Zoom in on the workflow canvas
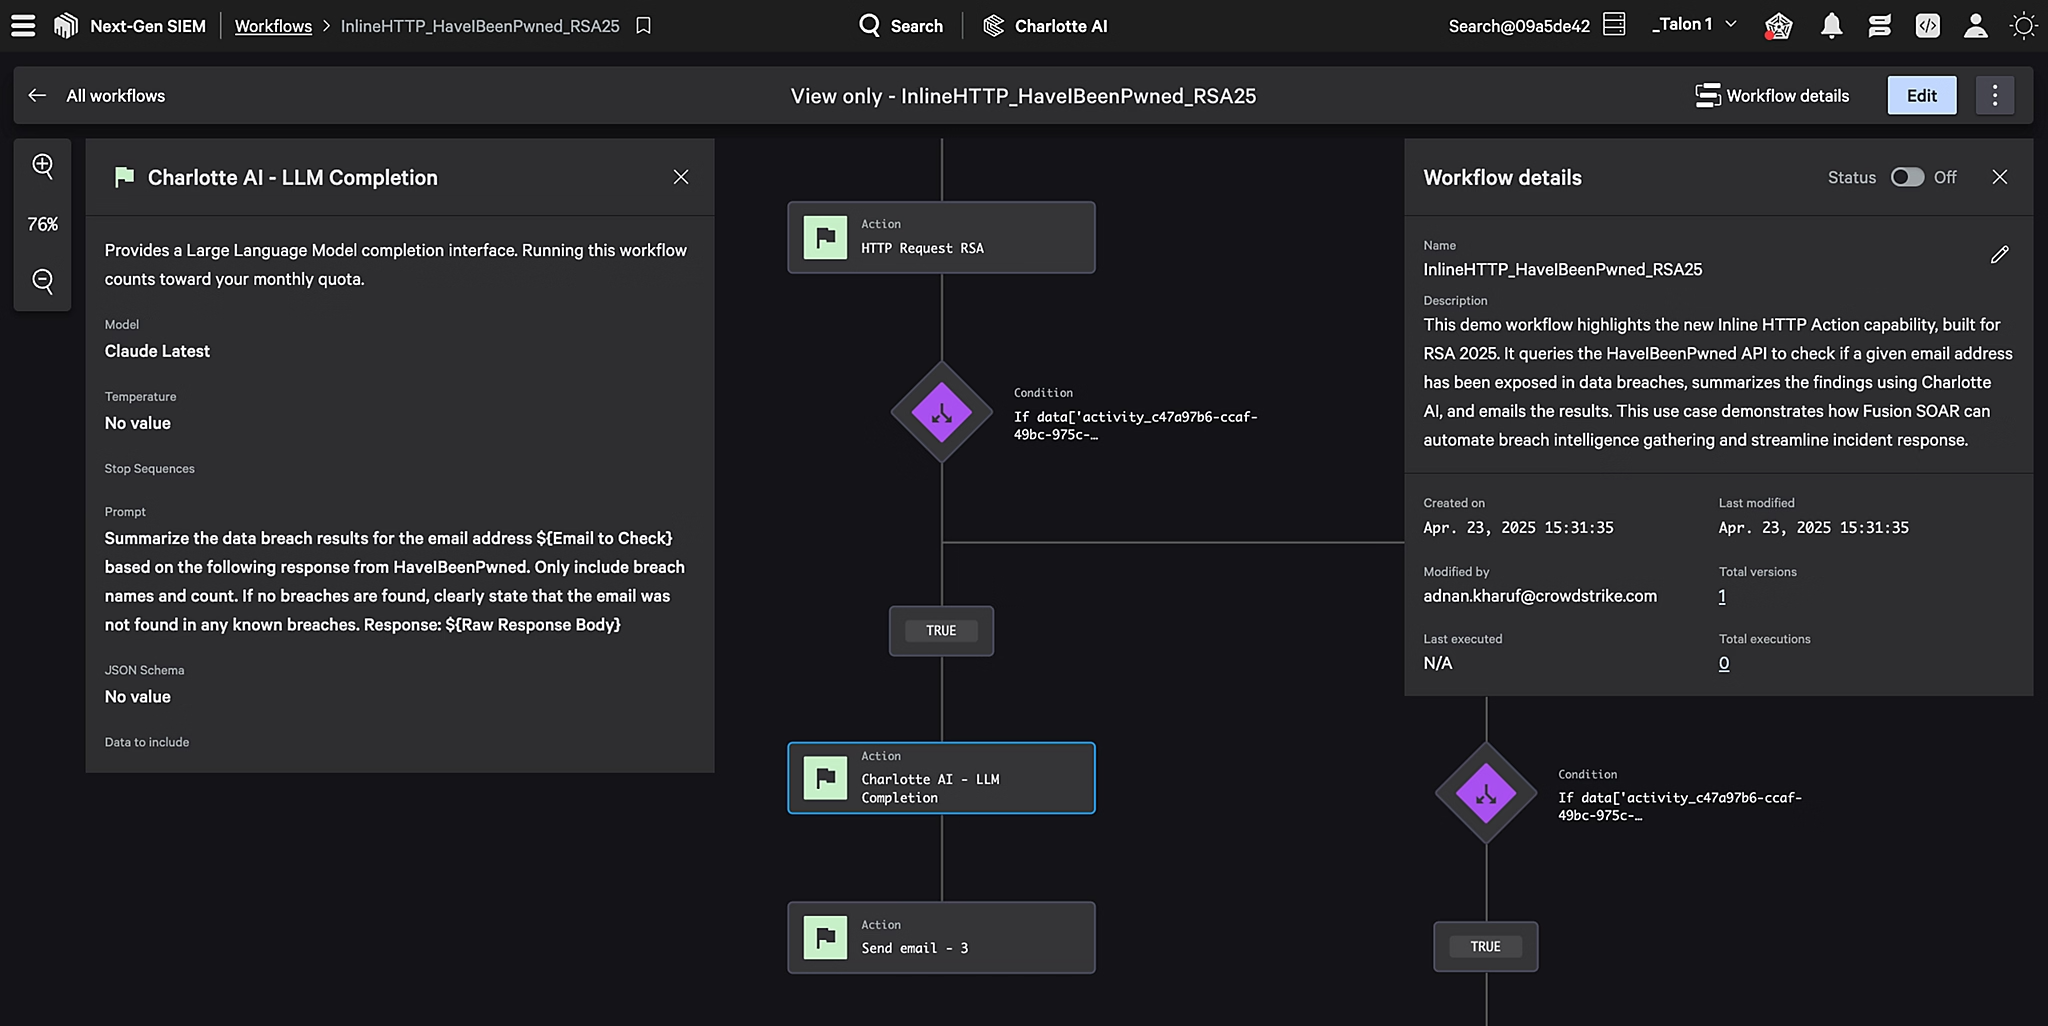The width and height of the screenshot is (2048, 1026). pos(43,166)
